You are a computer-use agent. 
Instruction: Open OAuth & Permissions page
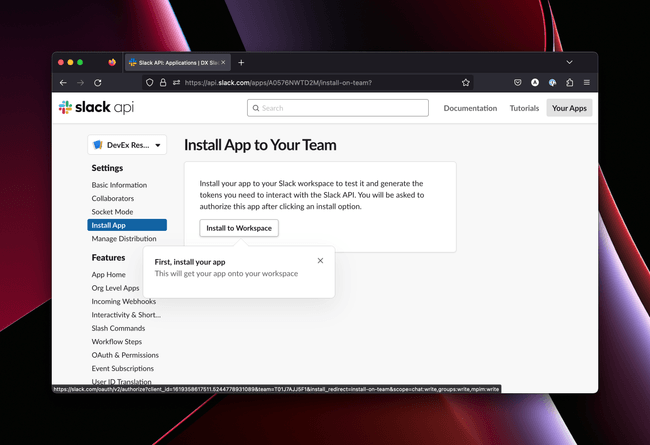click(x=125, y=355)
